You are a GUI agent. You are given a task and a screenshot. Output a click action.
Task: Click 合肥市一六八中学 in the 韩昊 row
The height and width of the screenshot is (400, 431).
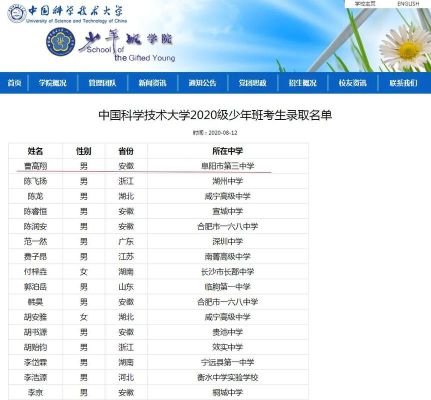[x=228, y=302]
